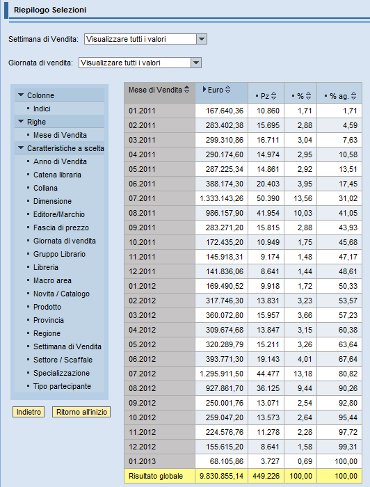Select the Libreria characteristic
The height and width of the screenshot is (487, 370).
tap(46, 267)
